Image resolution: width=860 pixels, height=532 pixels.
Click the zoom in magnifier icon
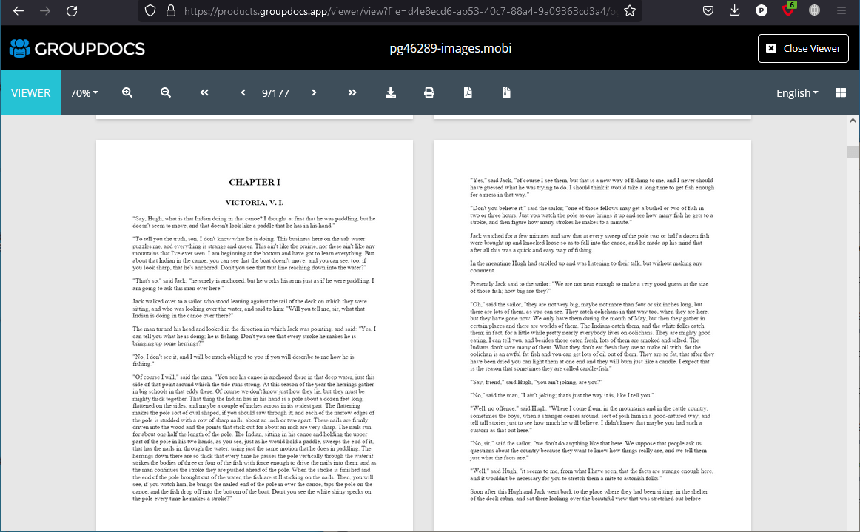click(128, 93)
